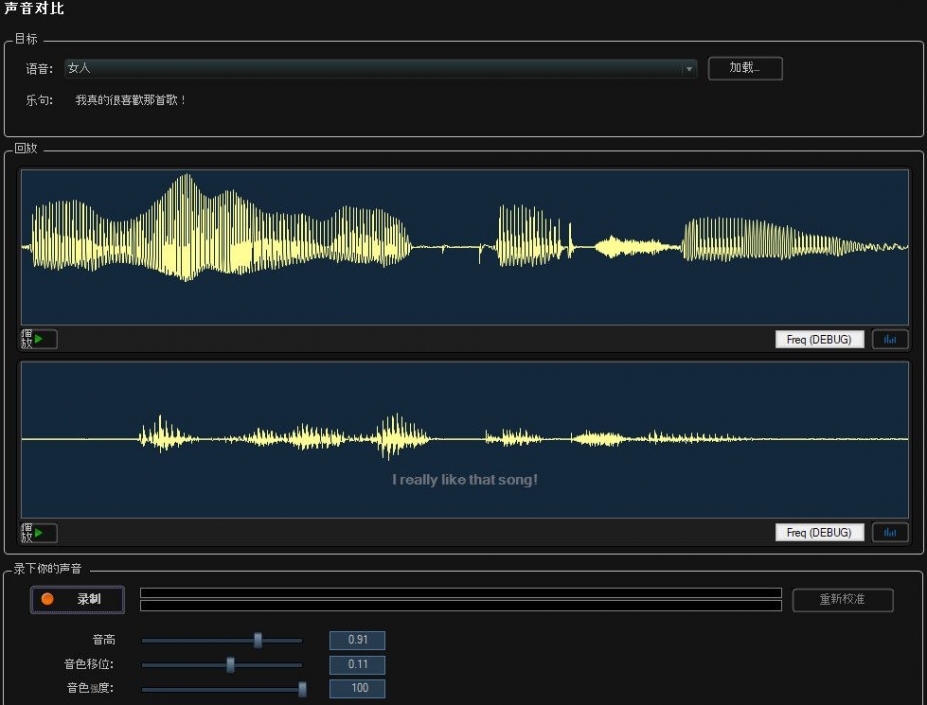Viewport: 927px width, 705px height.
Task: Click Freq (DEBUG) under the top waveform
Action: coord(819,340)
